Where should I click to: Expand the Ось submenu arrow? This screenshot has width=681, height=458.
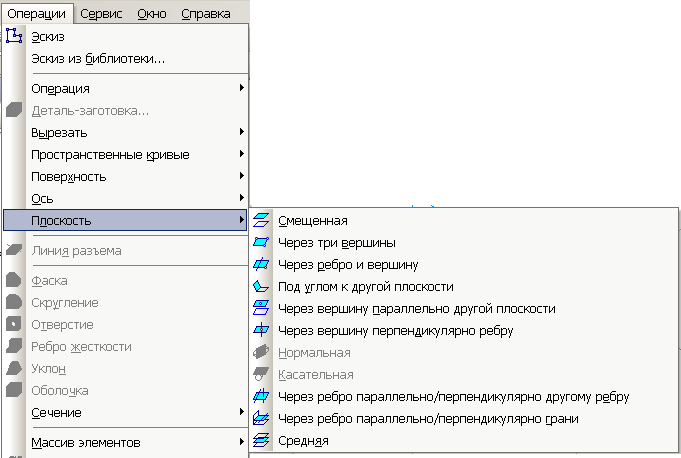(x=242, y=198)
